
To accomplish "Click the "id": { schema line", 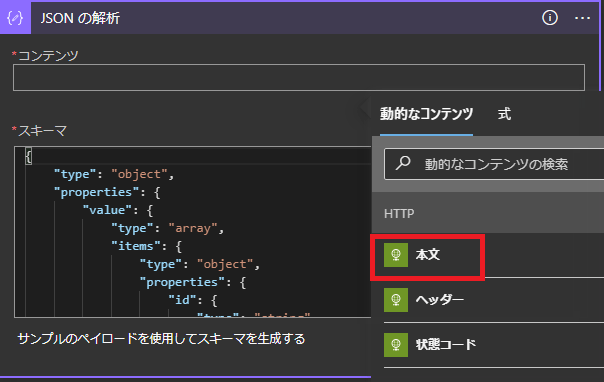I will [x=193, y=300].
